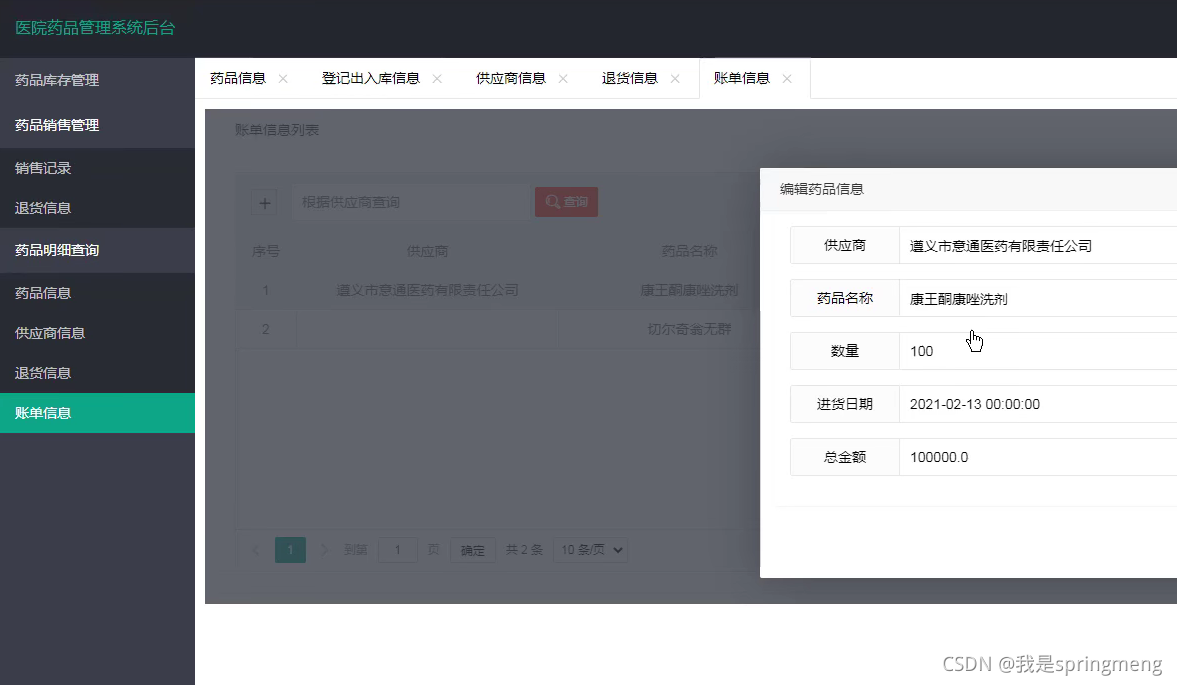This screenshot has height=685, width=1177.
Task: Open the 10 条/页 page size dropdown
Action: point(591,550)
